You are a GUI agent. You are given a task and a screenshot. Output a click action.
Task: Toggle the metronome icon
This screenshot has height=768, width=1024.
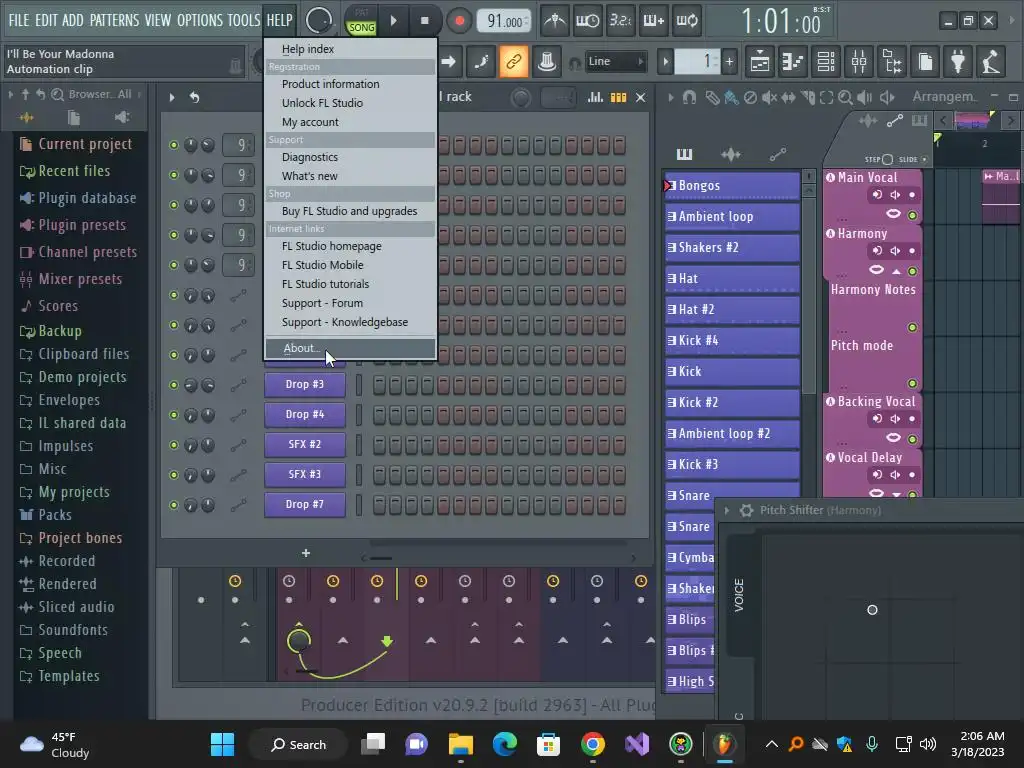point(555,21)
